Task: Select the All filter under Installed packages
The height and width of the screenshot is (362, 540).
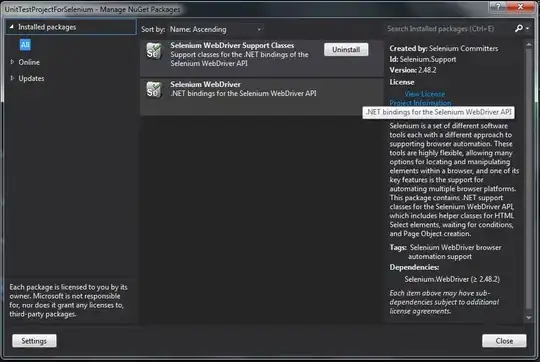Action: [x=25, y=44]
